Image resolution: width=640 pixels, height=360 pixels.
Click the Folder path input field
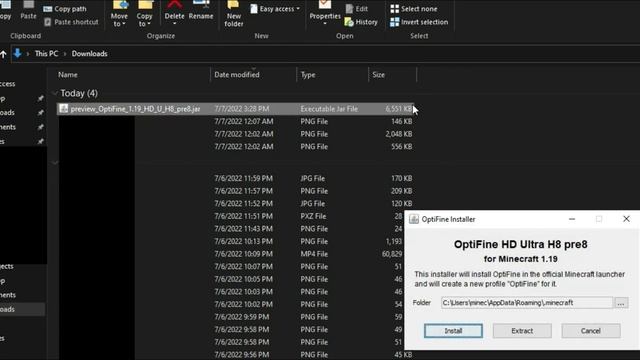coord(527,303)
